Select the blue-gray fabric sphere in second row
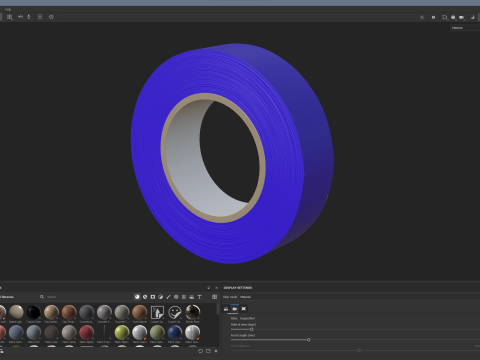The image size is (480, 360). pyautogui.click(x=16, y=333)
